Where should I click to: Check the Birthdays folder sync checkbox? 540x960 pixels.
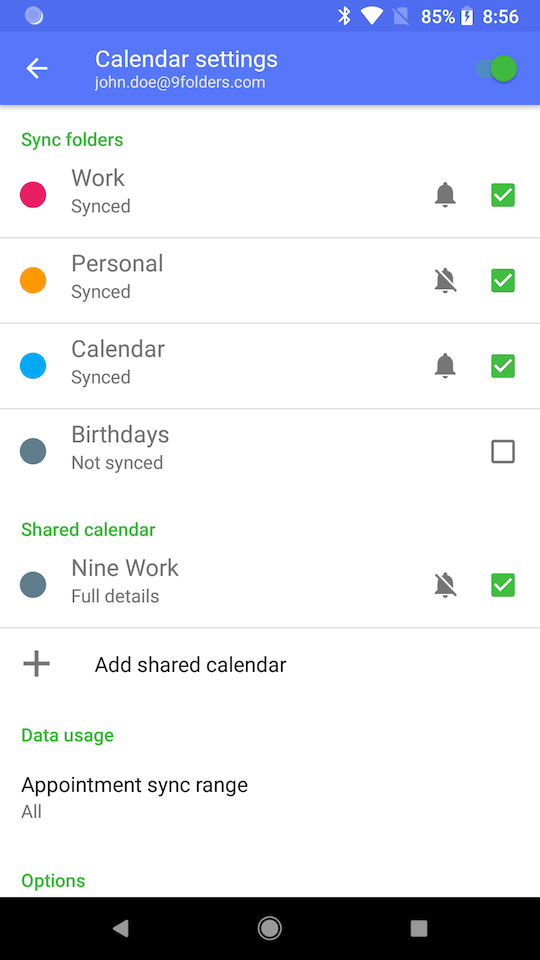[503, 452]
